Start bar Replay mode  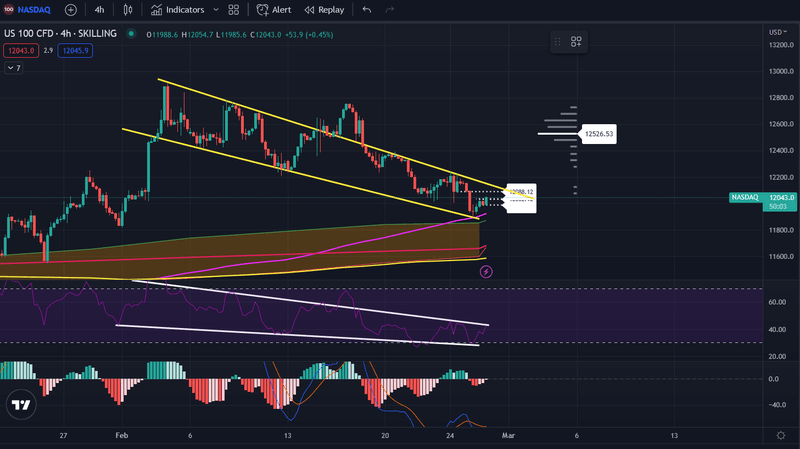(x=324, y=10)
